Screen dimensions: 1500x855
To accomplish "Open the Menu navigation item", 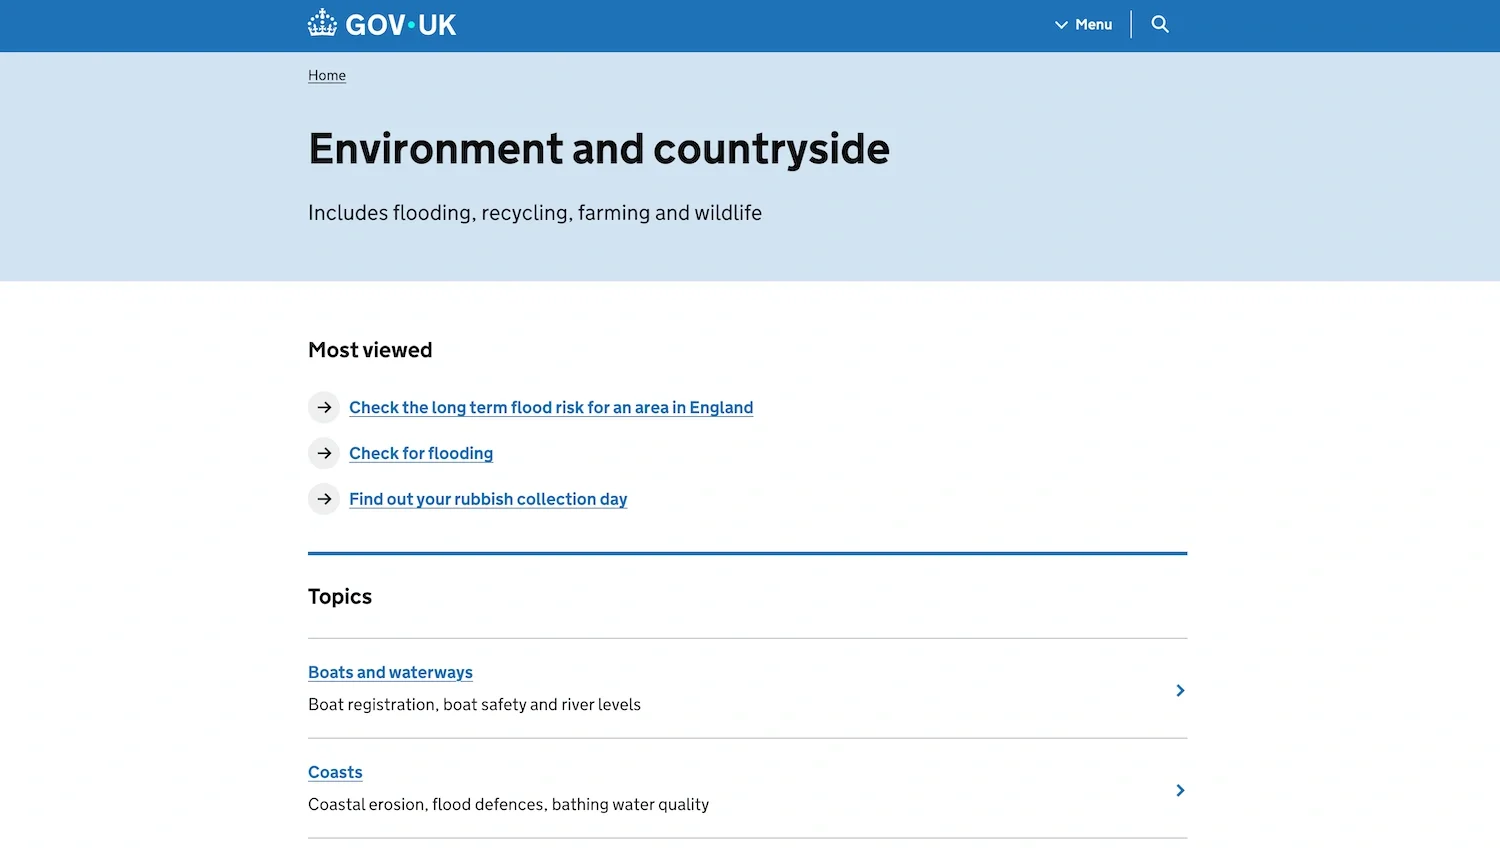I will (x=1093, y=24).
